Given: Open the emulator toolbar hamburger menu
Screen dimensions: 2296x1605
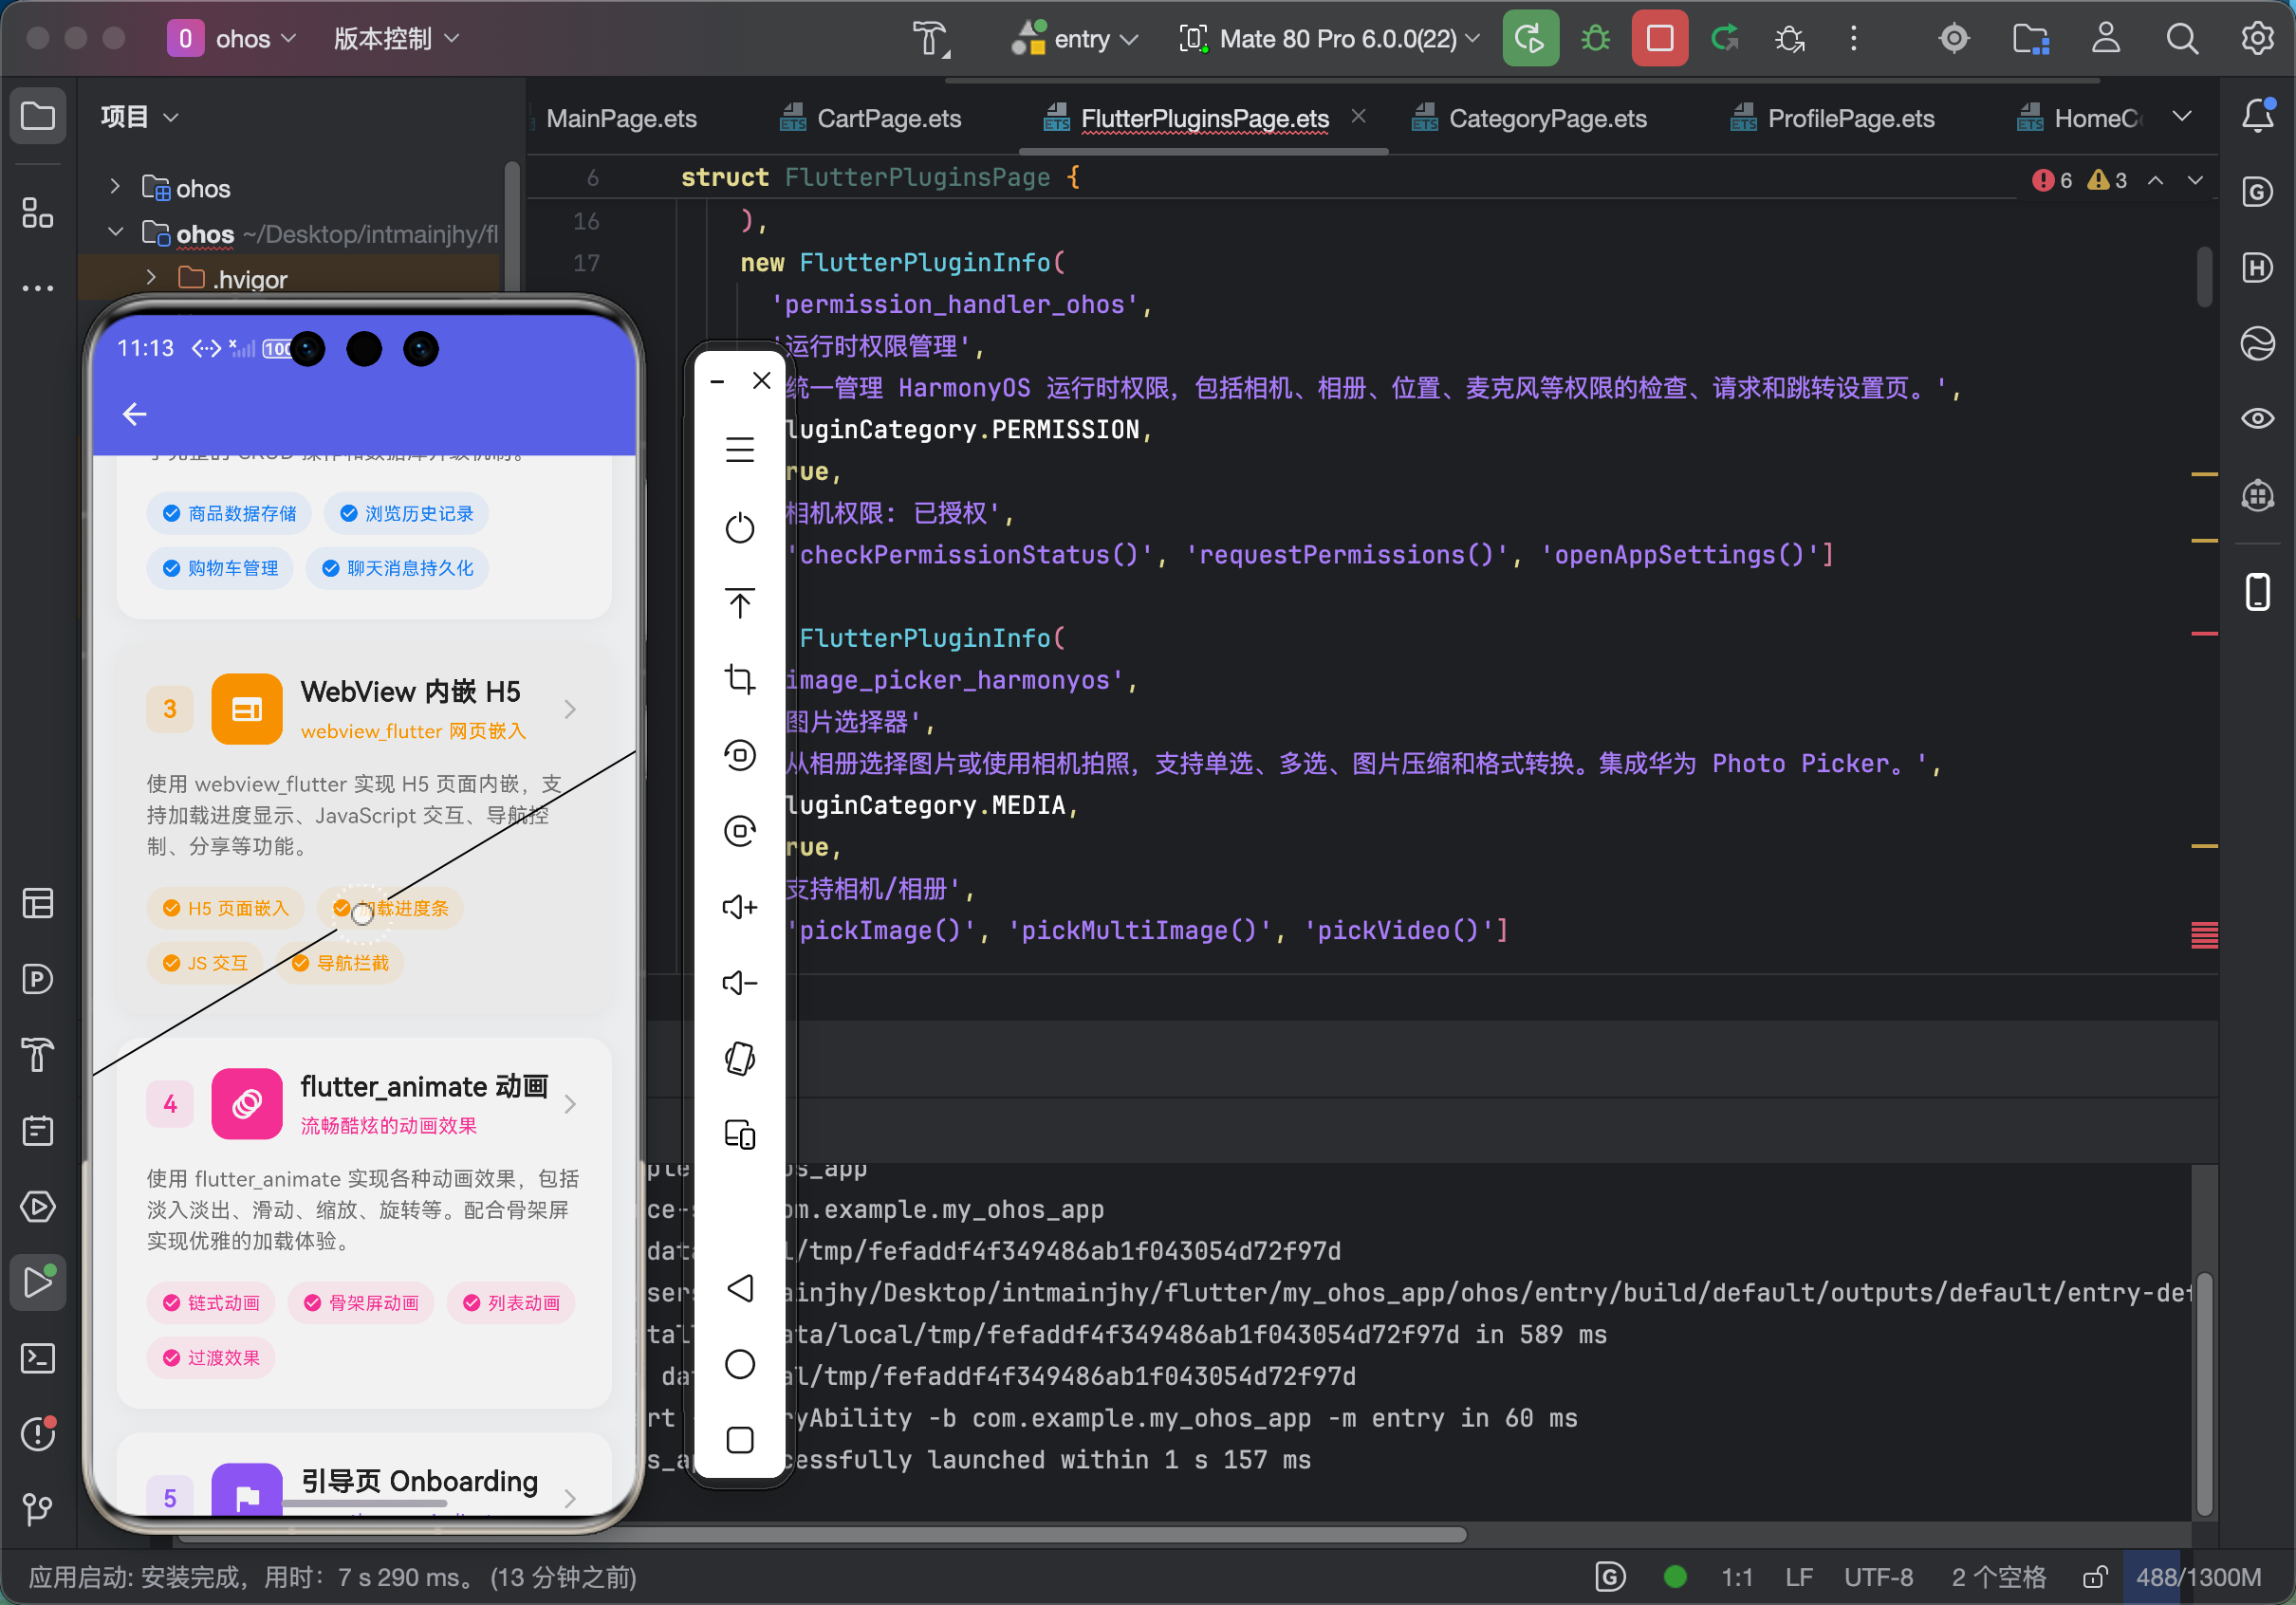Looking at the screenshot, I should click(739, 450).
